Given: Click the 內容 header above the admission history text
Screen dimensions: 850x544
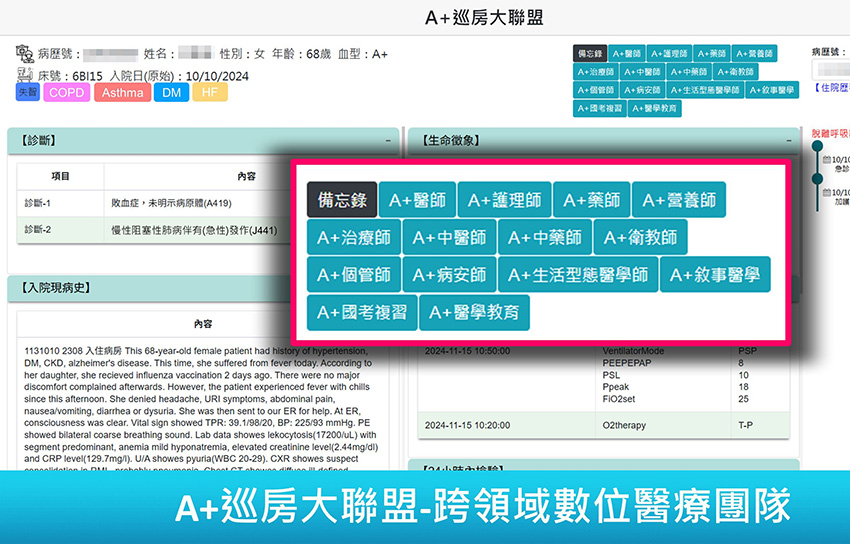Looking at the screenshot, I should [203, 324].
